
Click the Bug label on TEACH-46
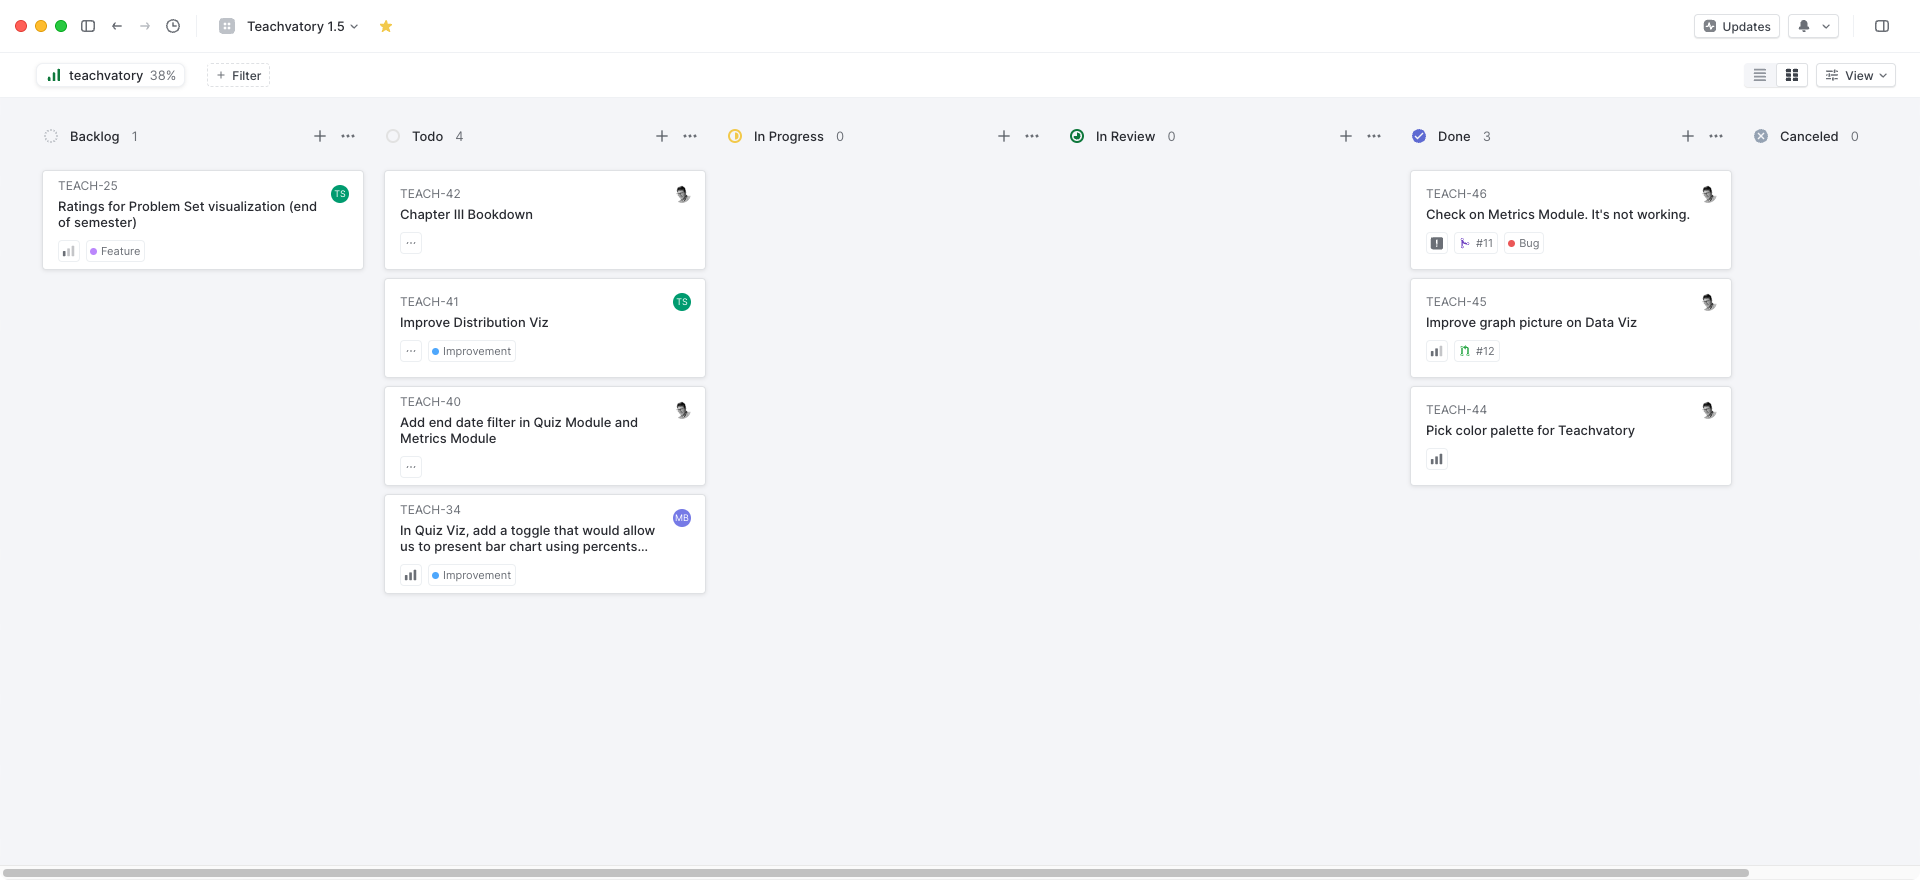[1524, 243]
